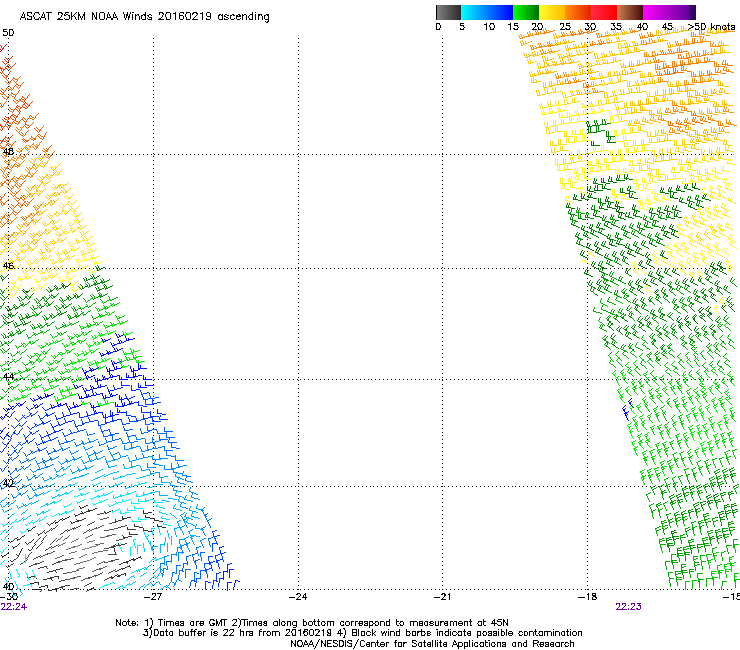Click the longitude label -21
The height and width of the screenshot is (650, 740).
click(442, 597)
